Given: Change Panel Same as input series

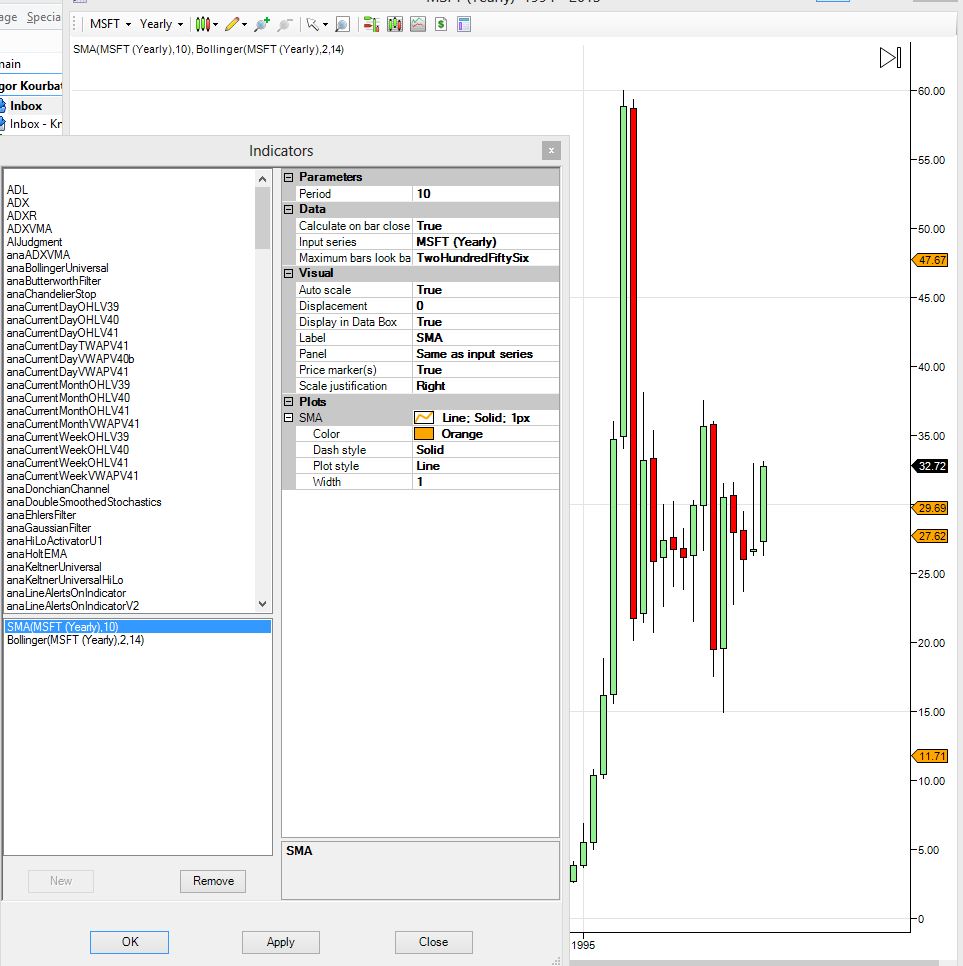Looking at the screenshot, I should coord(486,354).
